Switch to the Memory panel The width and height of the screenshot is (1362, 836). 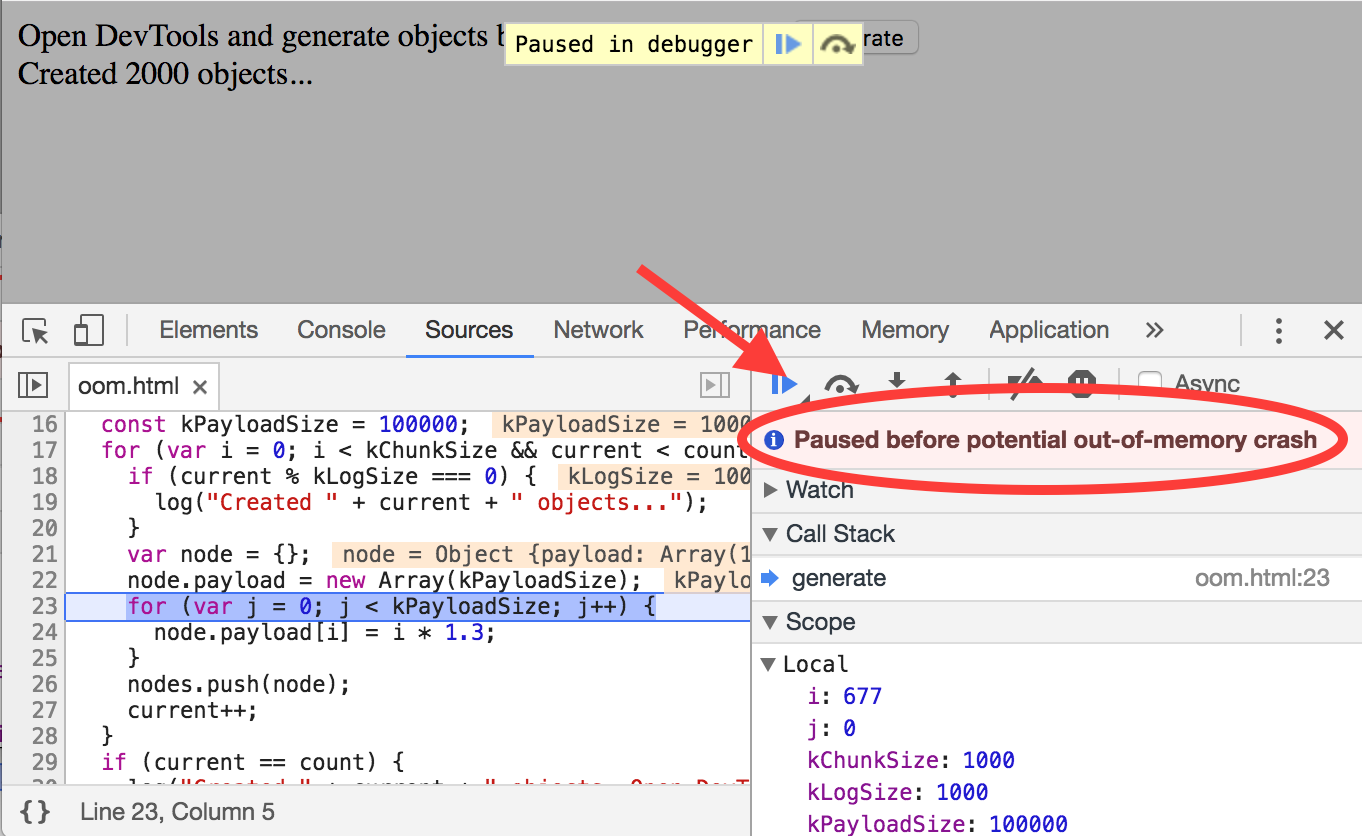click(903, 330)
